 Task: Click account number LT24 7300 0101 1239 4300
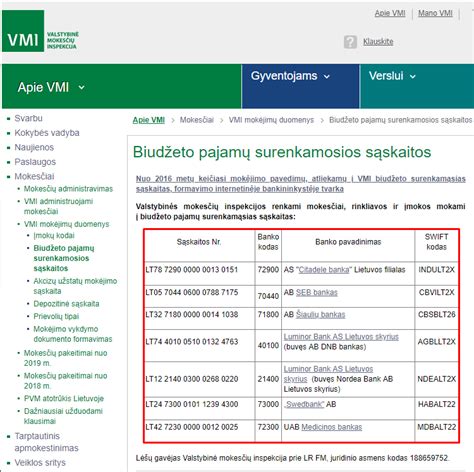pyautogui.click(x=192, y=404)
